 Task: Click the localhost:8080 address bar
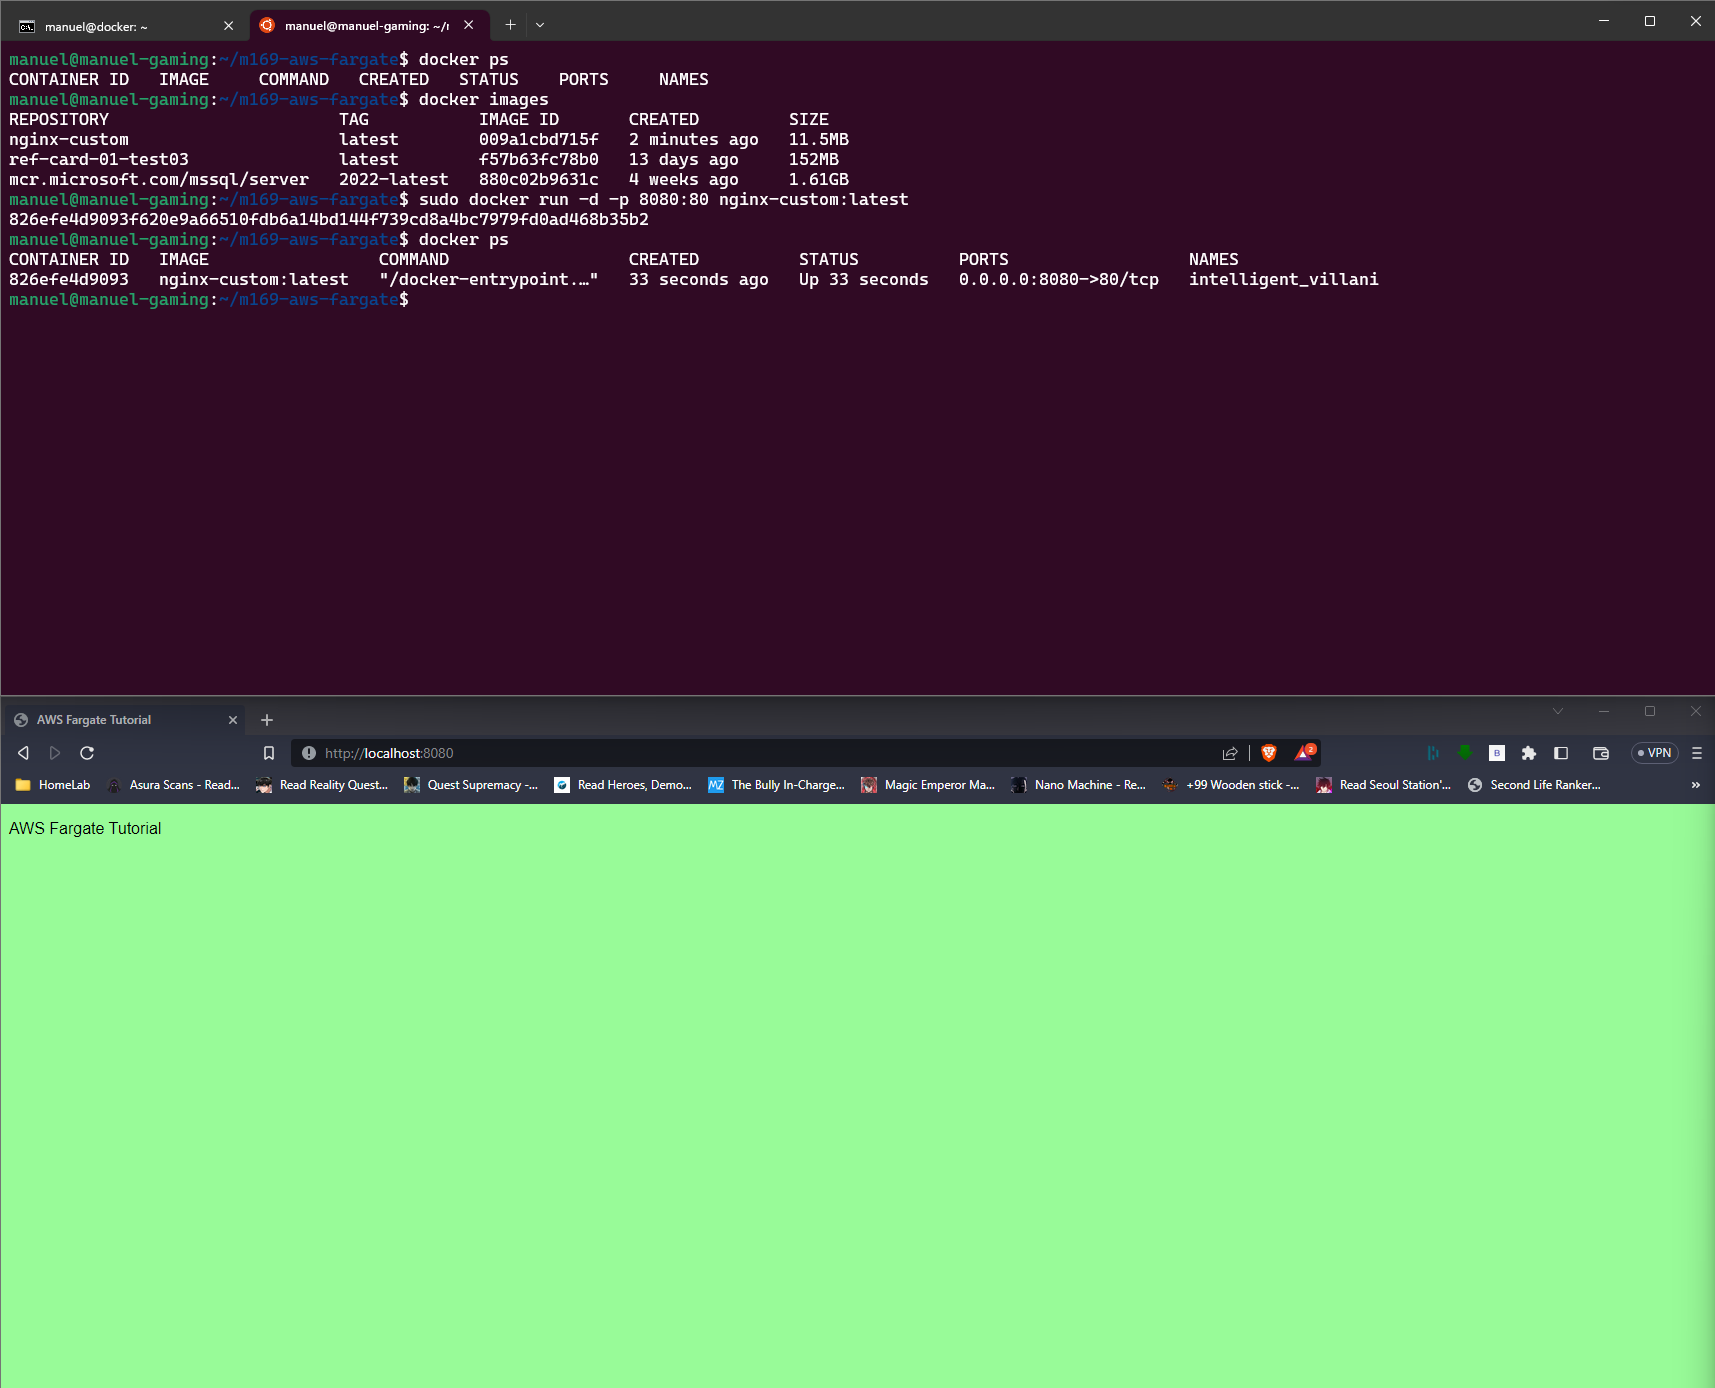pyautogui.click(x=760, y=753)
